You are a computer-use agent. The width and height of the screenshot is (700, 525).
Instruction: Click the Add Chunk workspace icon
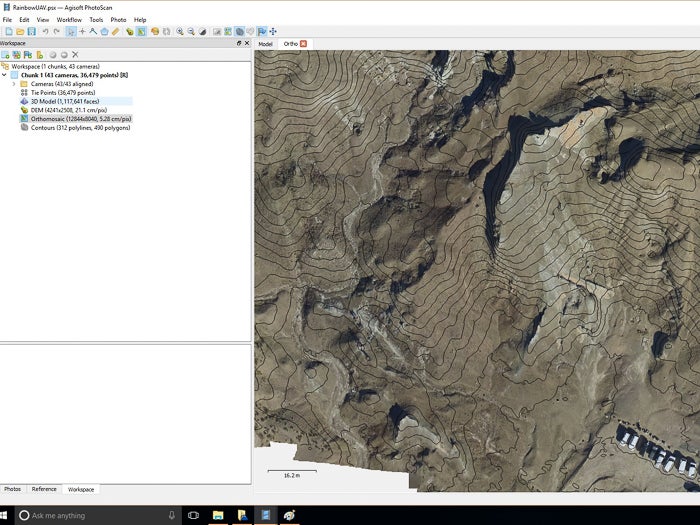pos(6,55)
